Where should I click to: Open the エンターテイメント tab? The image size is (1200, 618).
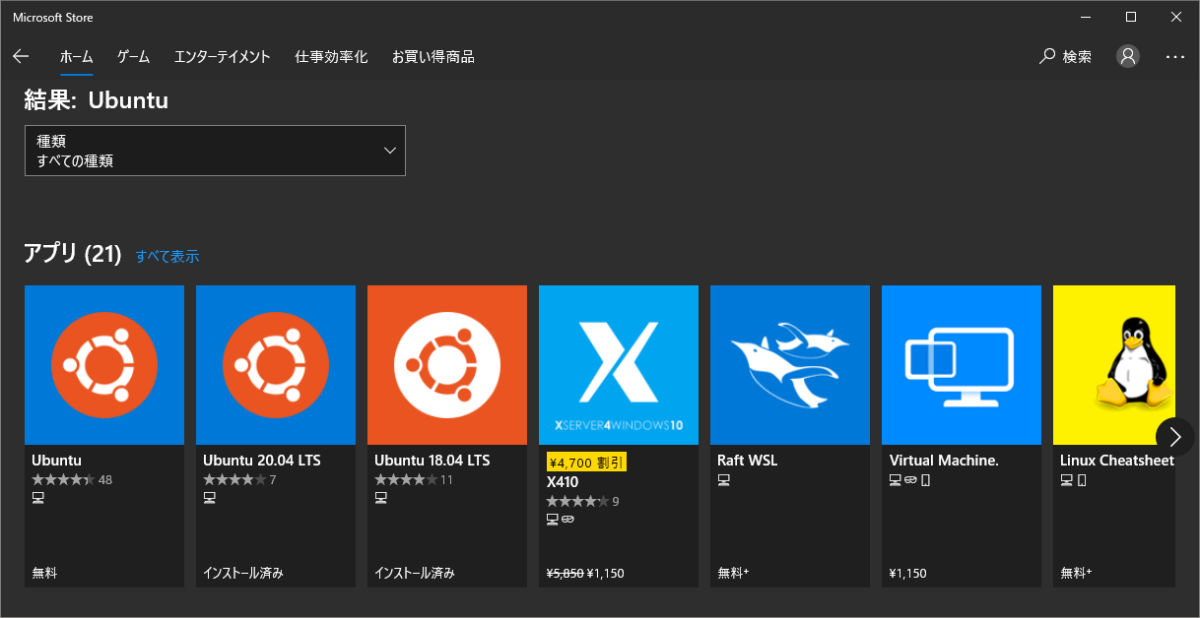pyautogui.click(x=222, y=57)
